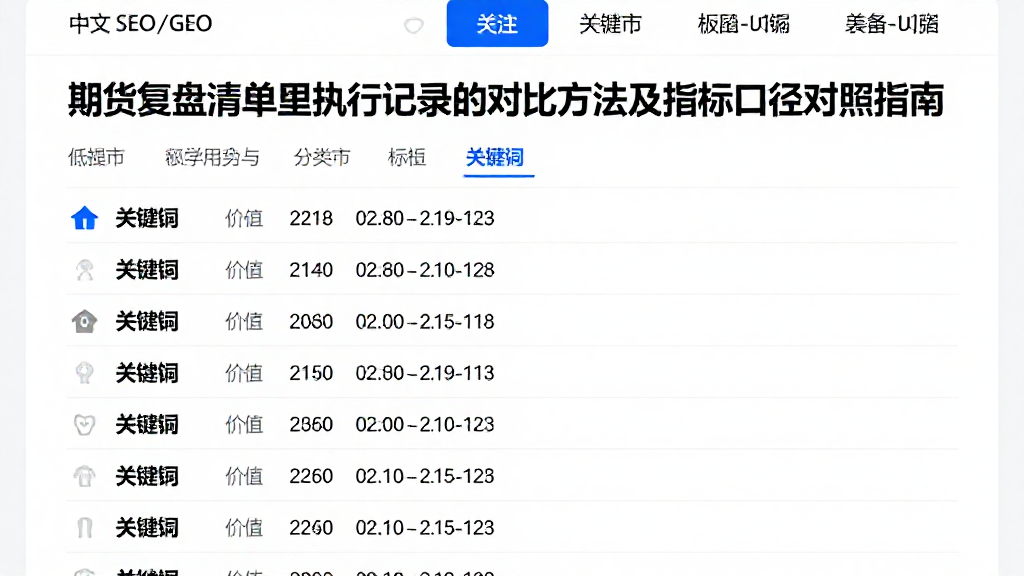Click the range 02.80–2.19-113
Screen dimensions: 1024x576
coord(424,373)
